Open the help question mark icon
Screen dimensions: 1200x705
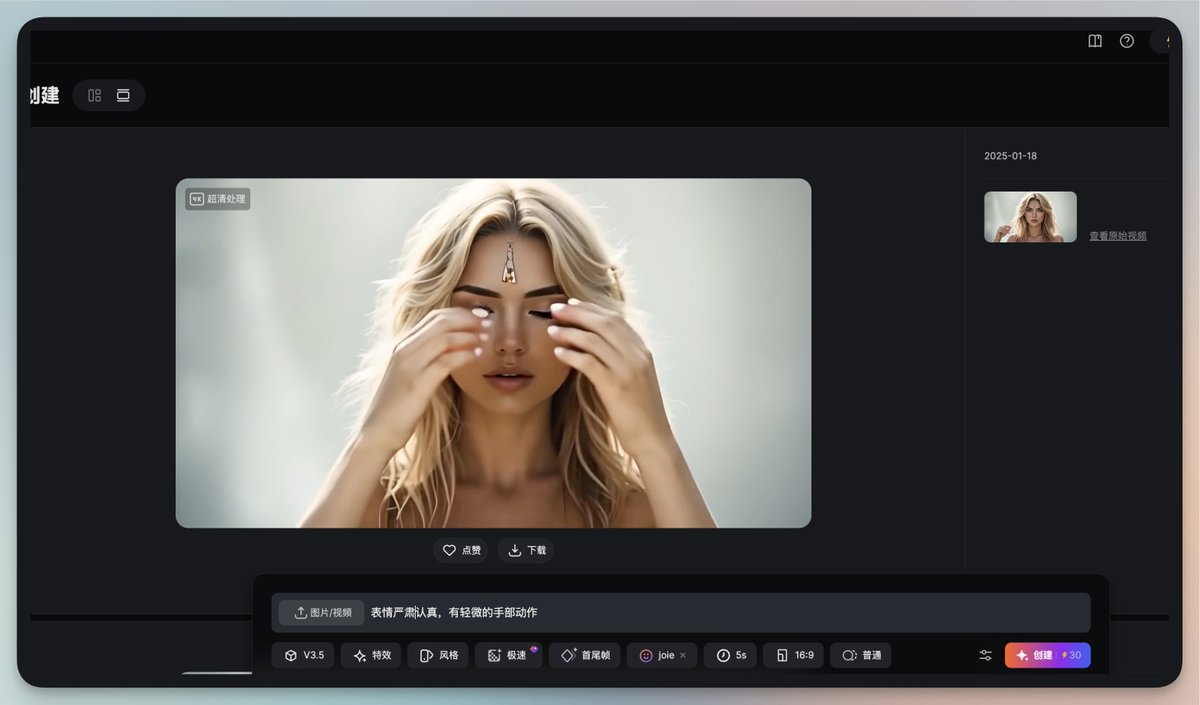[1127, 41]
